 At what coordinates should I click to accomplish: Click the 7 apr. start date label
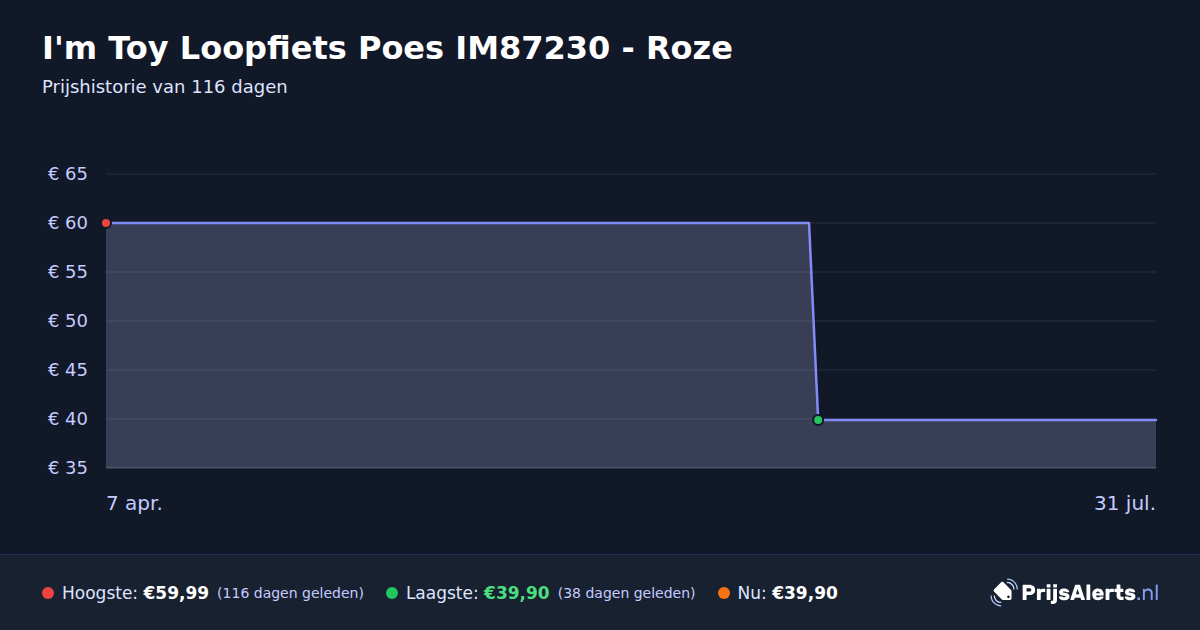(135, 504)
